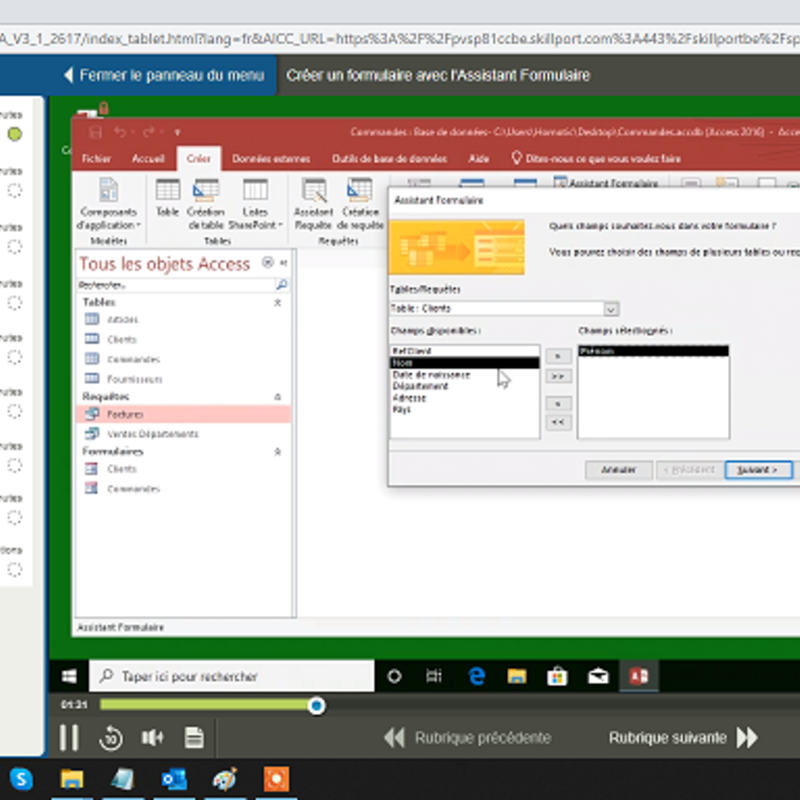The height and width of the screenshot is (800, 800).
Task: Open Microsoft Store taskbar icon
Action: (557, 677)
